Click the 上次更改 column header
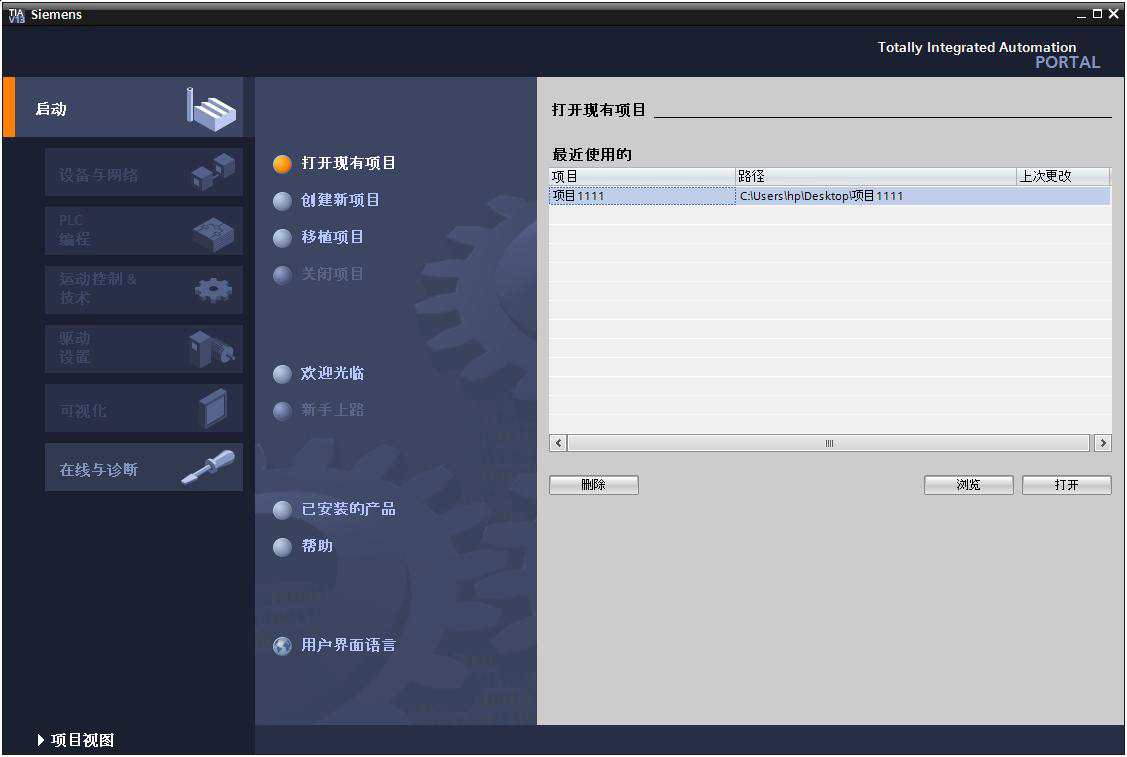Viewport: 1127px width, 757px height. click(x=1063, y=176)
